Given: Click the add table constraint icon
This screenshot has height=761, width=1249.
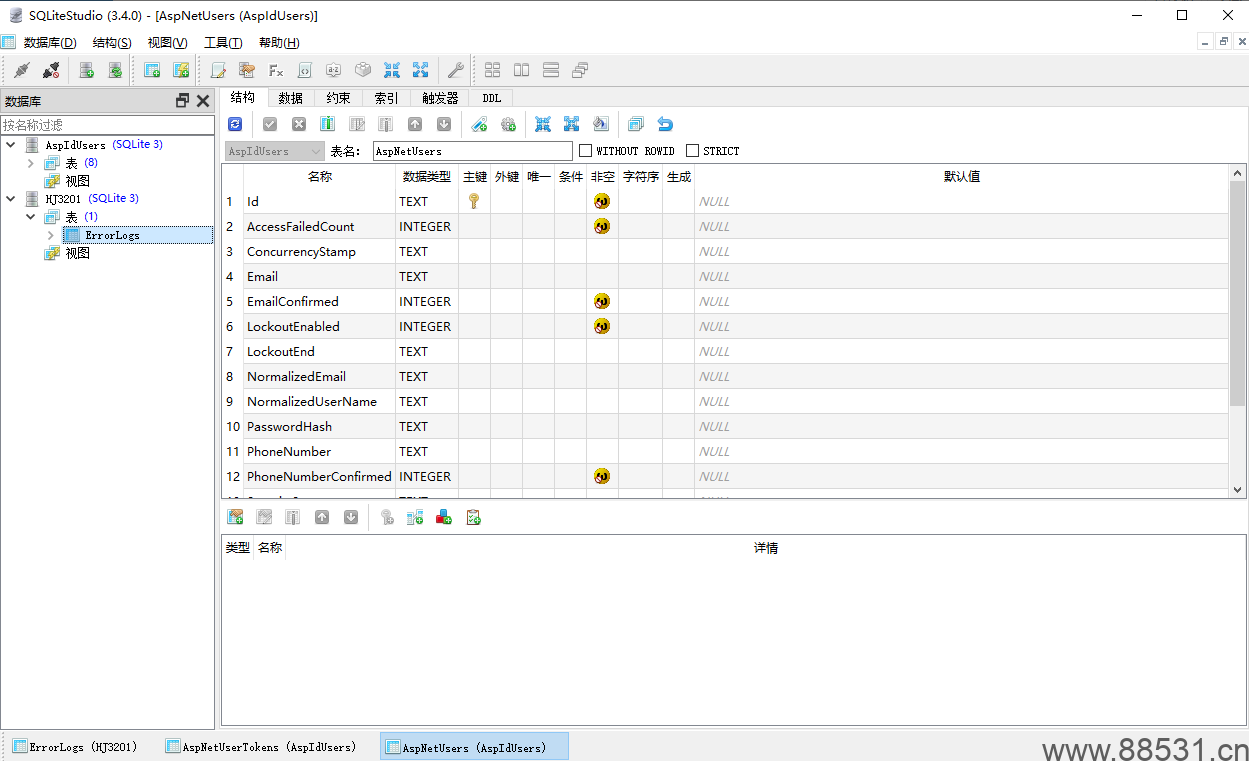Looking at the screenshot, I should (x=236, y=517).
